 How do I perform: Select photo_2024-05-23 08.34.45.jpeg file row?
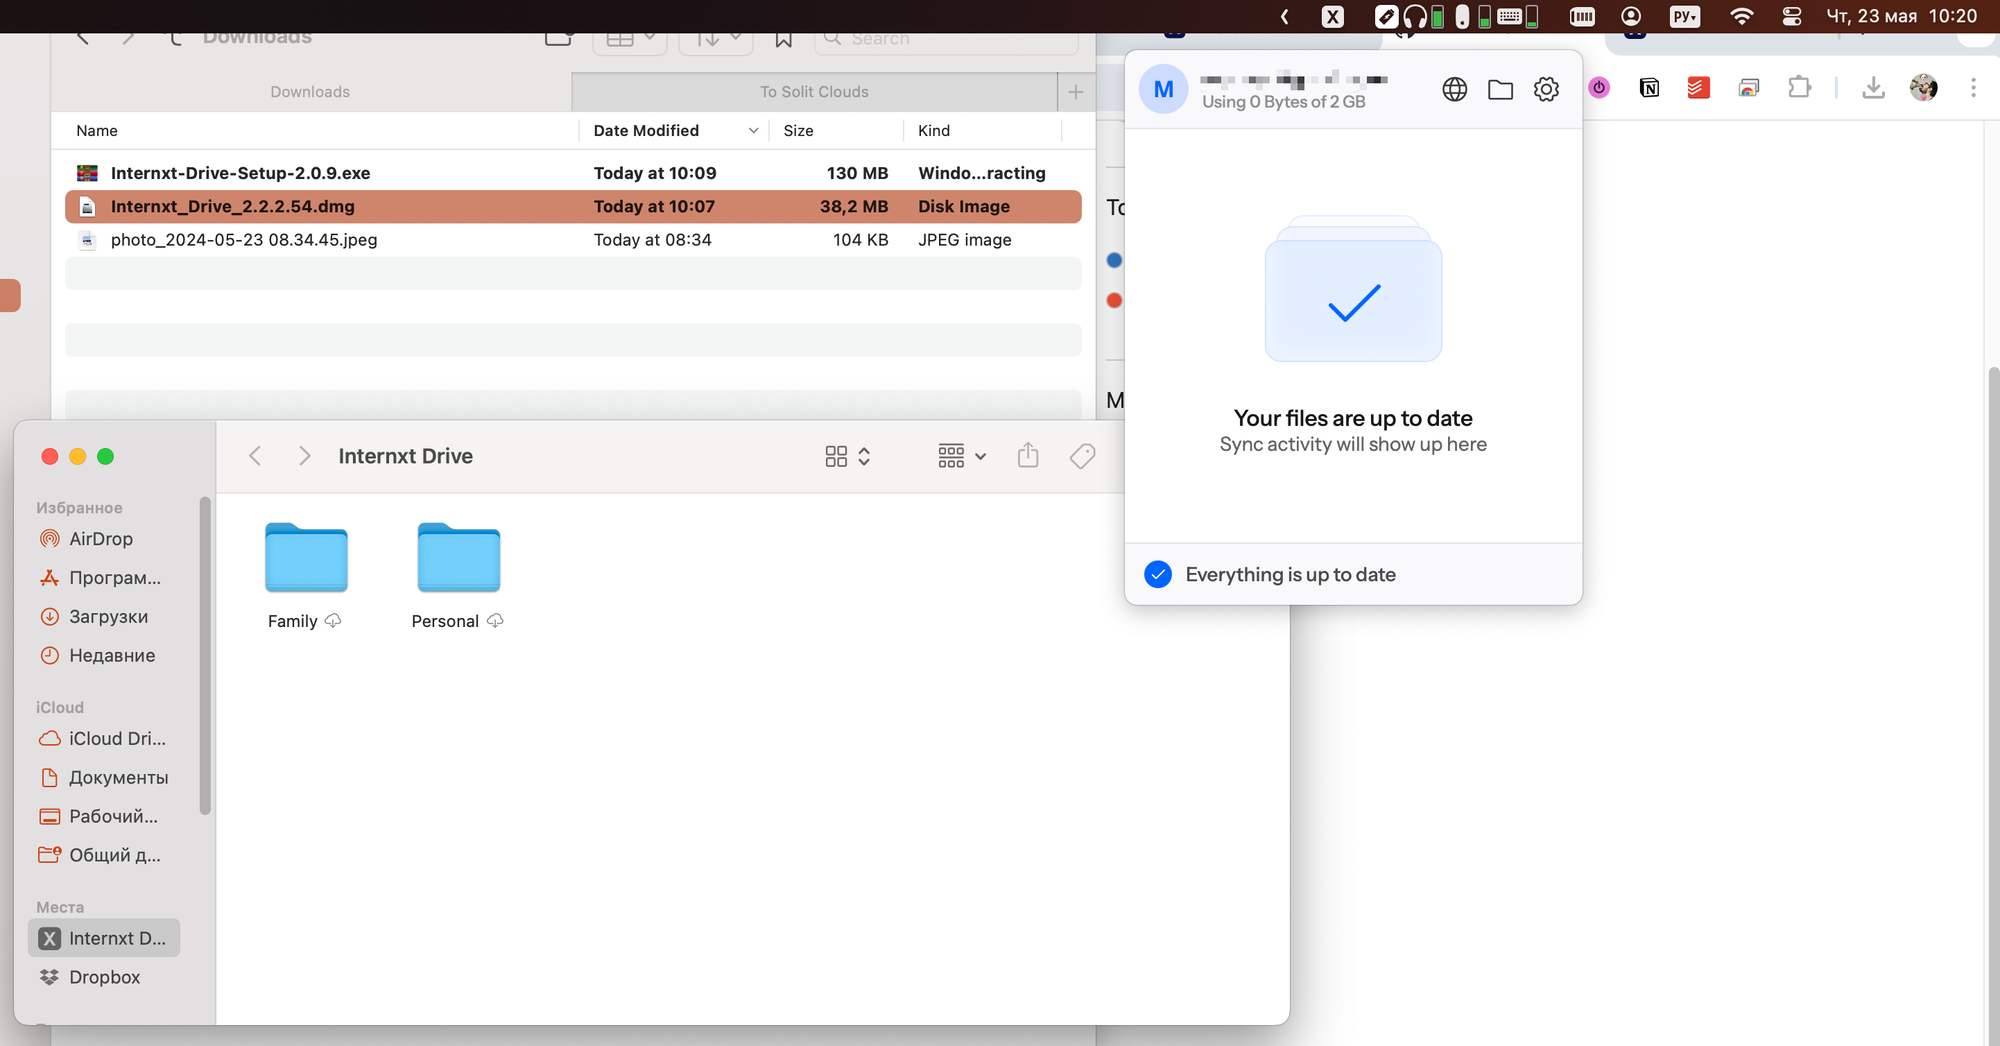pos(573,240)
